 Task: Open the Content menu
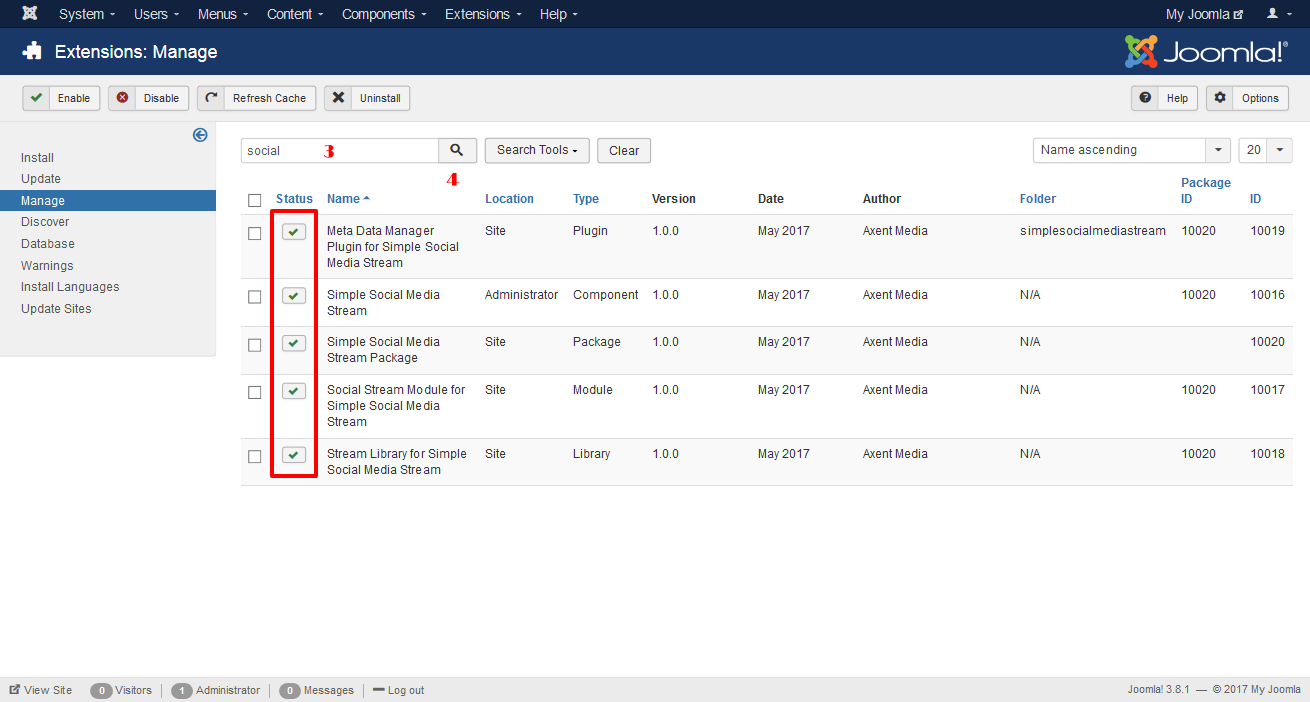click(295, 14)
